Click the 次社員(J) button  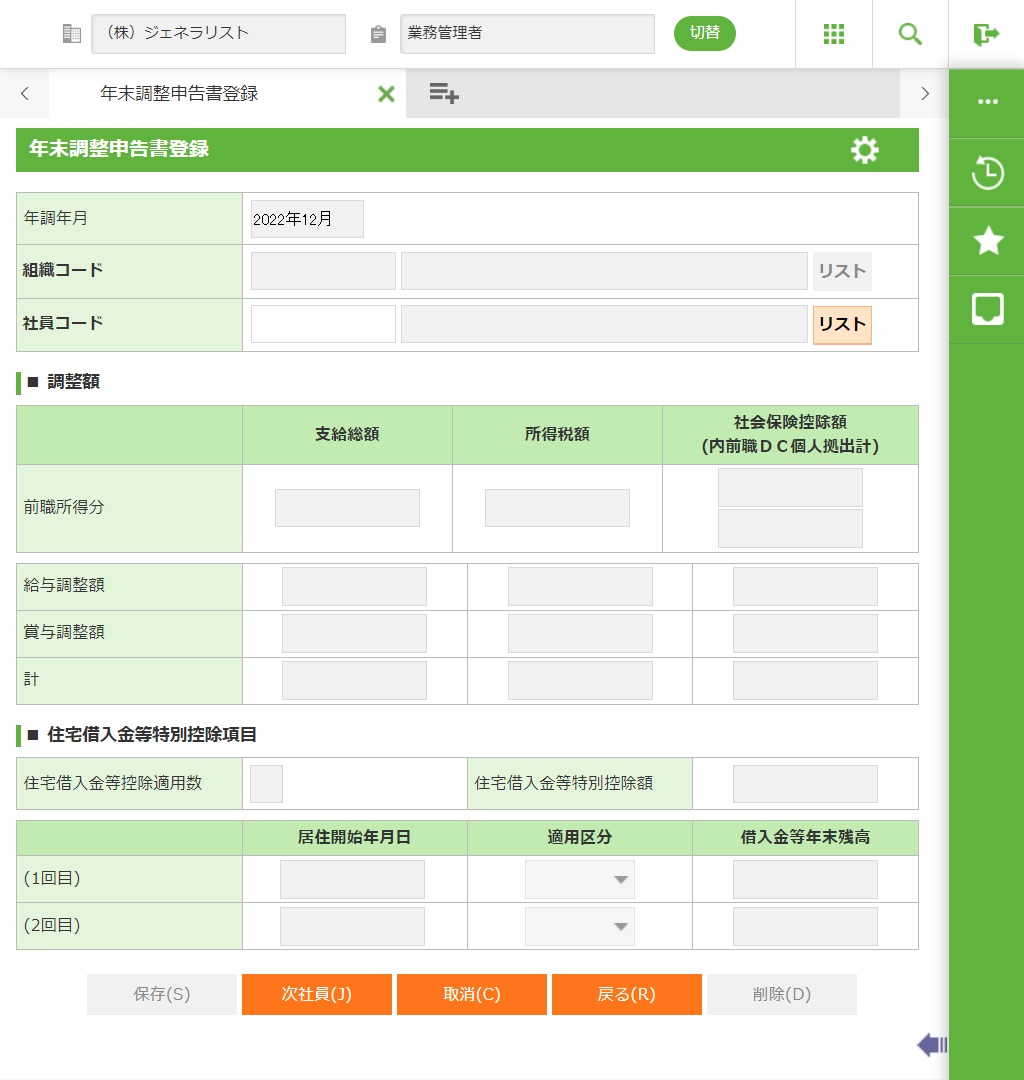click(316, 995)
